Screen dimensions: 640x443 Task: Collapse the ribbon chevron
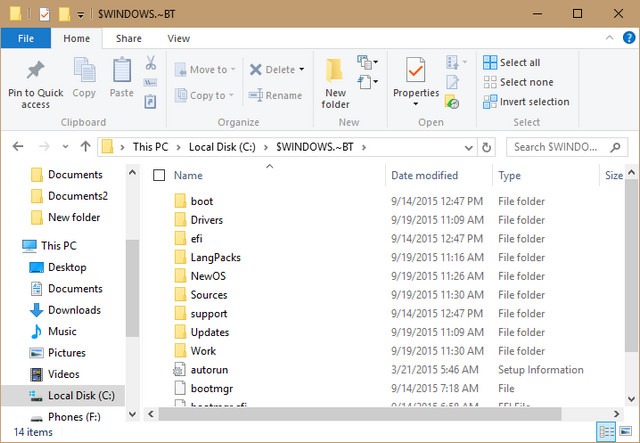609,38
